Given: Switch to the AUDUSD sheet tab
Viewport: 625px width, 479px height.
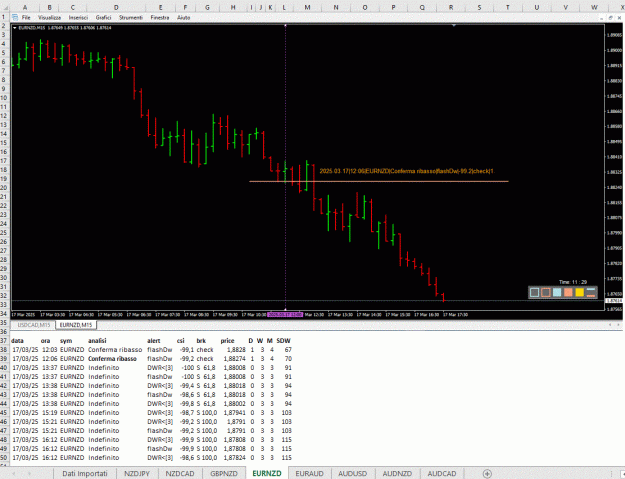Looking at the screenshot, I should [352, 473].
